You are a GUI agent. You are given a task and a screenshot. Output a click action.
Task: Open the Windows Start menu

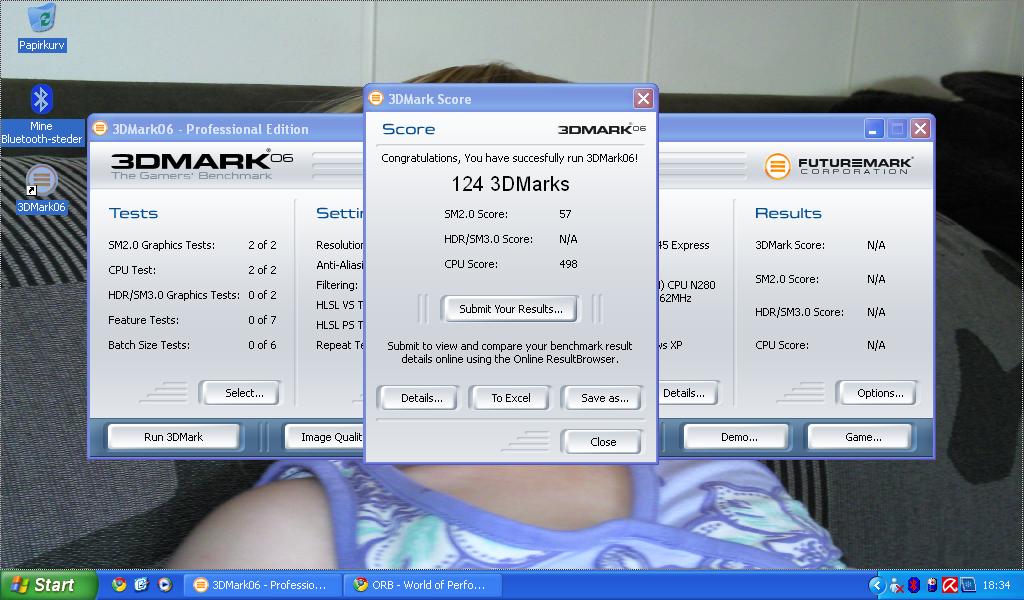[x=48, y=585]
